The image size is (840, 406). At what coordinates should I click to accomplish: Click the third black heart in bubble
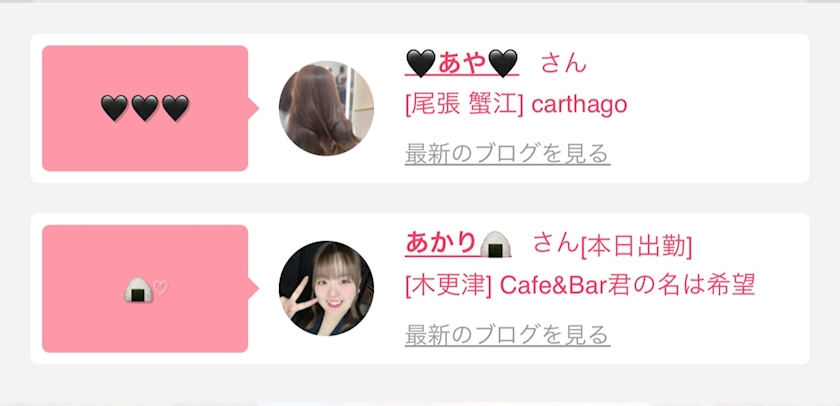pos(175,108)
